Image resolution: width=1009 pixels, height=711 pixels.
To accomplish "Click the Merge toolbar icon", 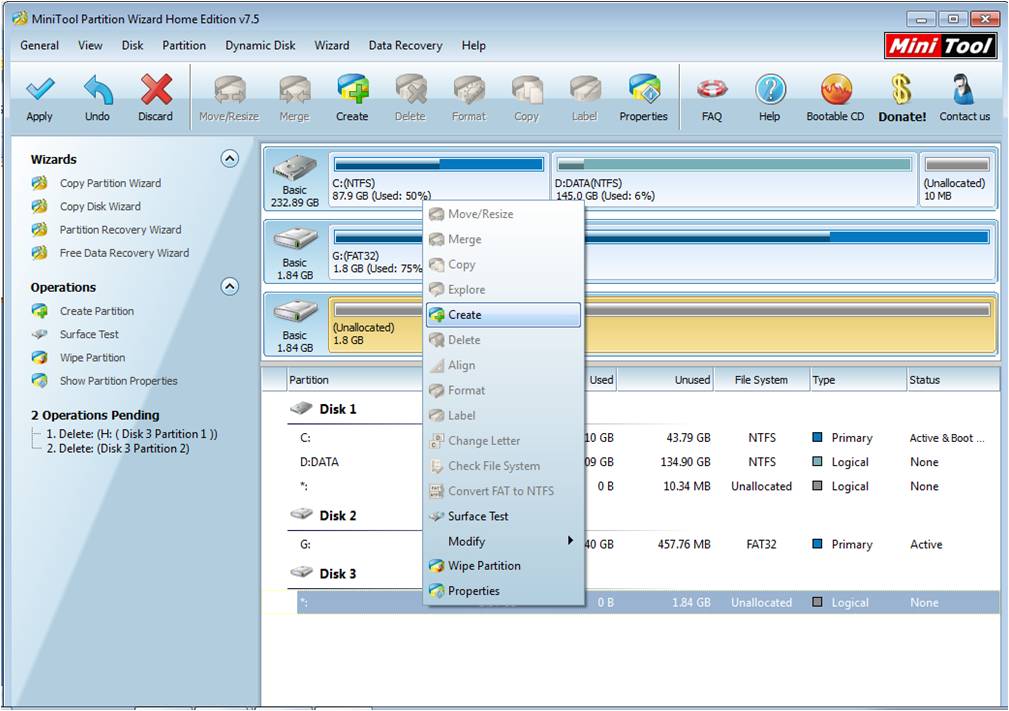I will click(294, 89).
